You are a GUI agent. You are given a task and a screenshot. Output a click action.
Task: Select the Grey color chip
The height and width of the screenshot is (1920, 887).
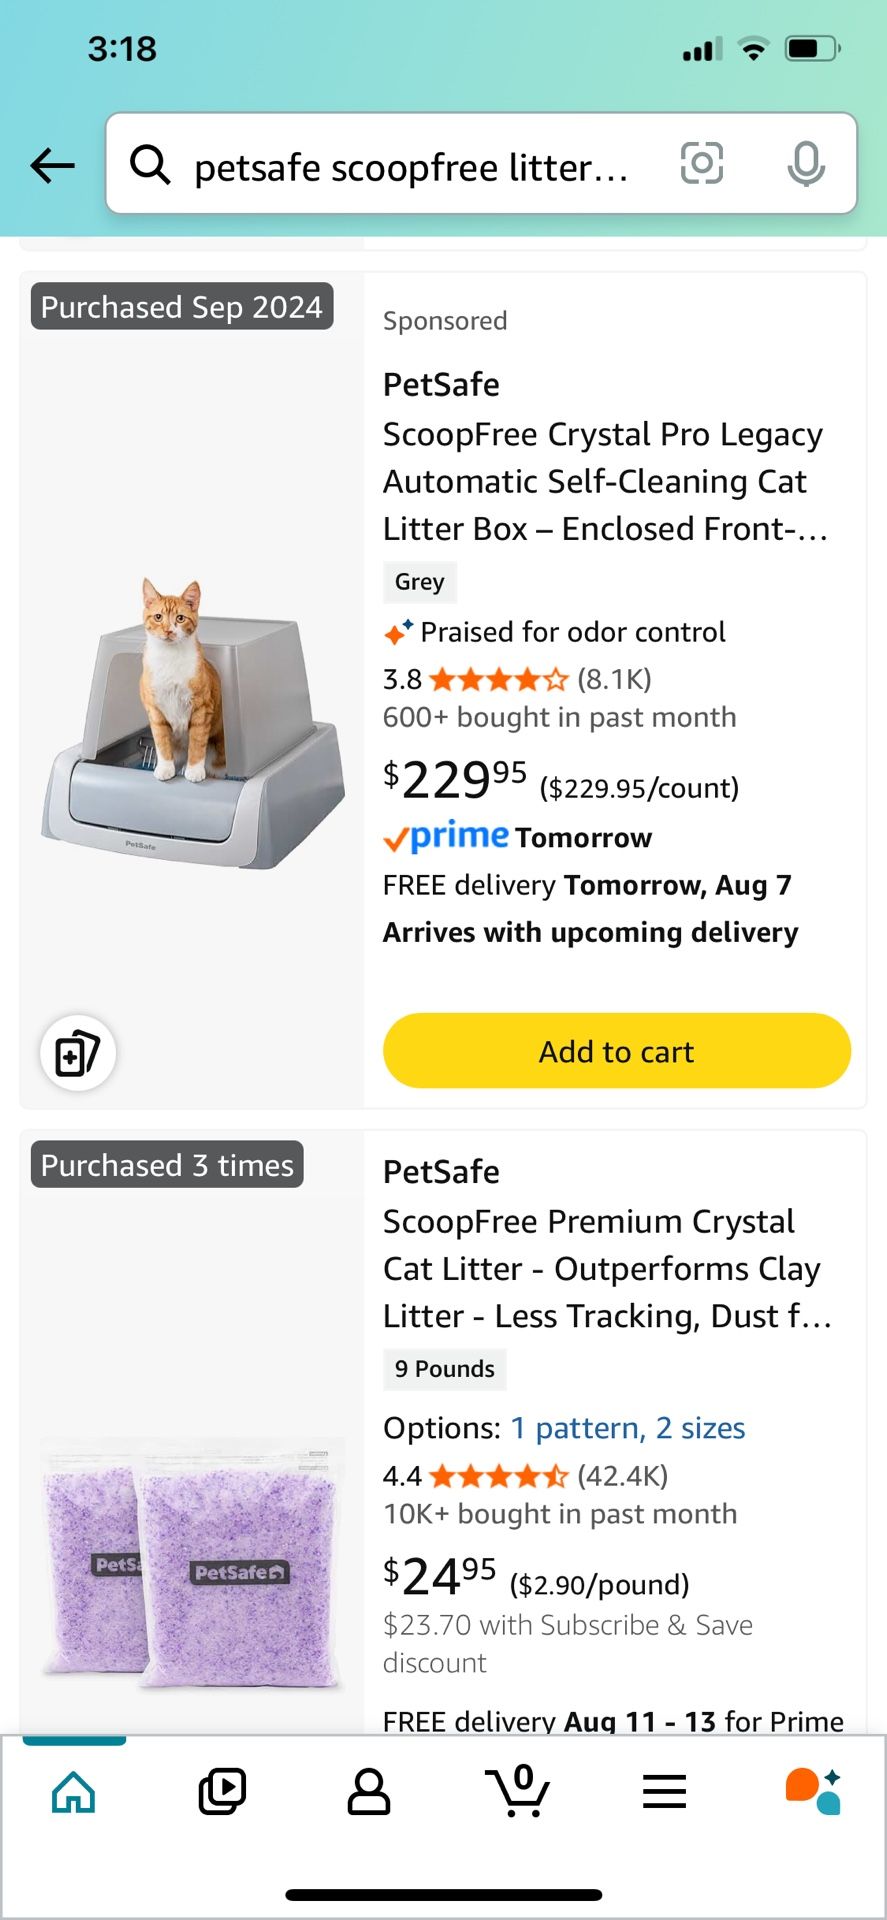point(419,582)
